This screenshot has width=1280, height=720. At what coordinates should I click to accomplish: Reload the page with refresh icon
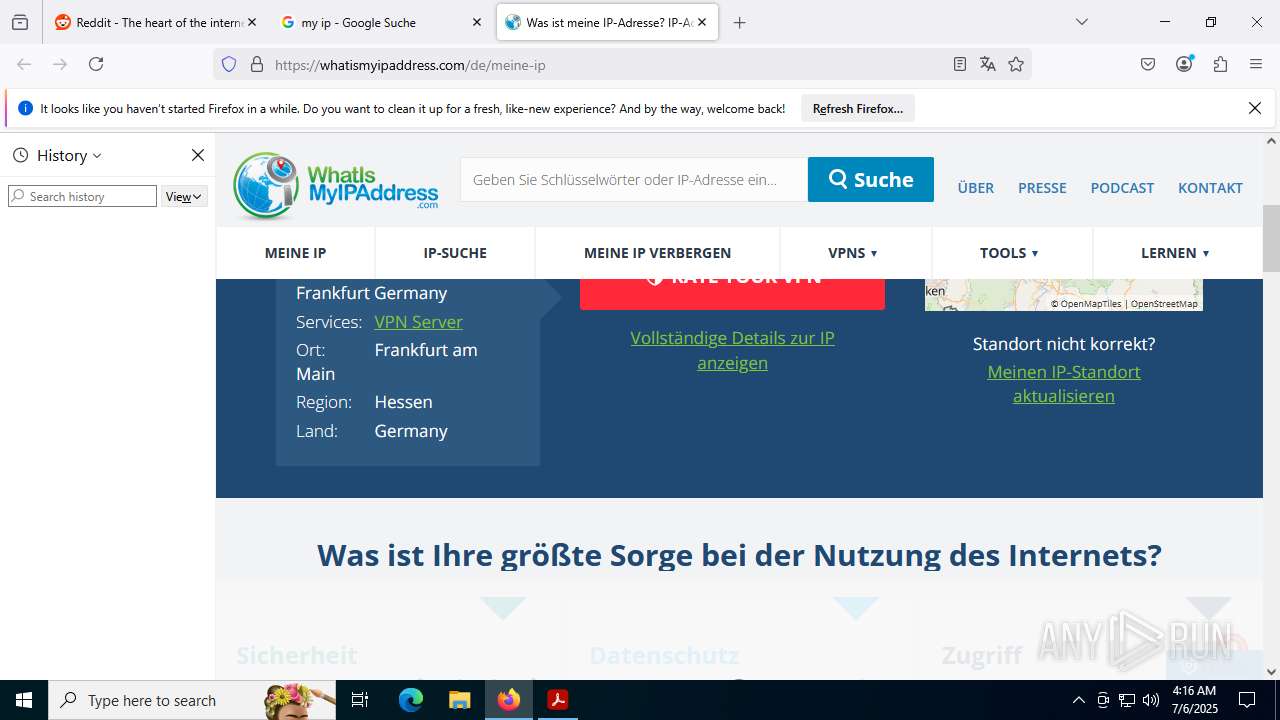[x=96, y=64]
